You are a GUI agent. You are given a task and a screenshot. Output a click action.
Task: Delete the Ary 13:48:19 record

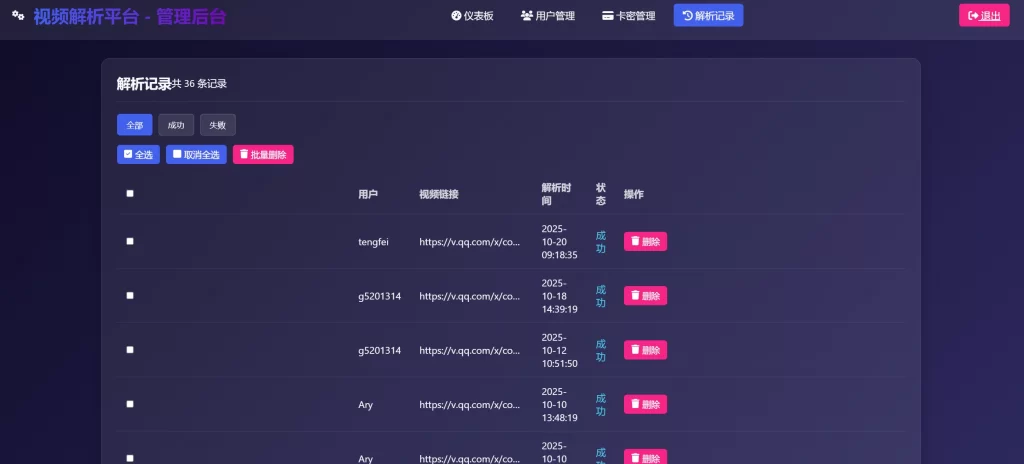coord(645,405)
